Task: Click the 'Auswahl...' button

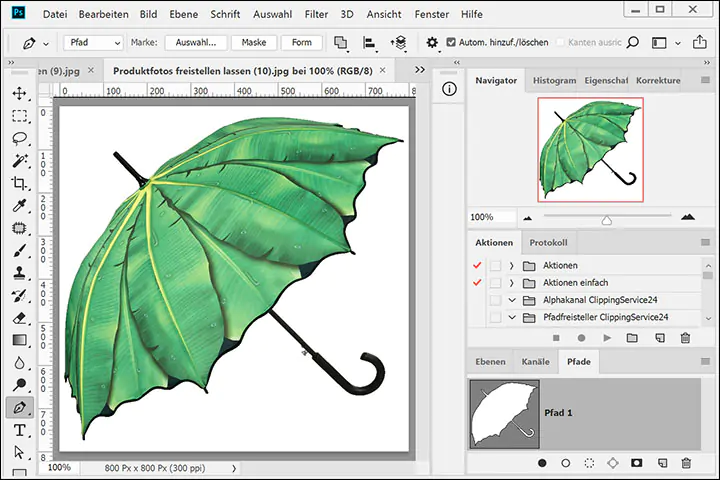Action: point(196,43)
